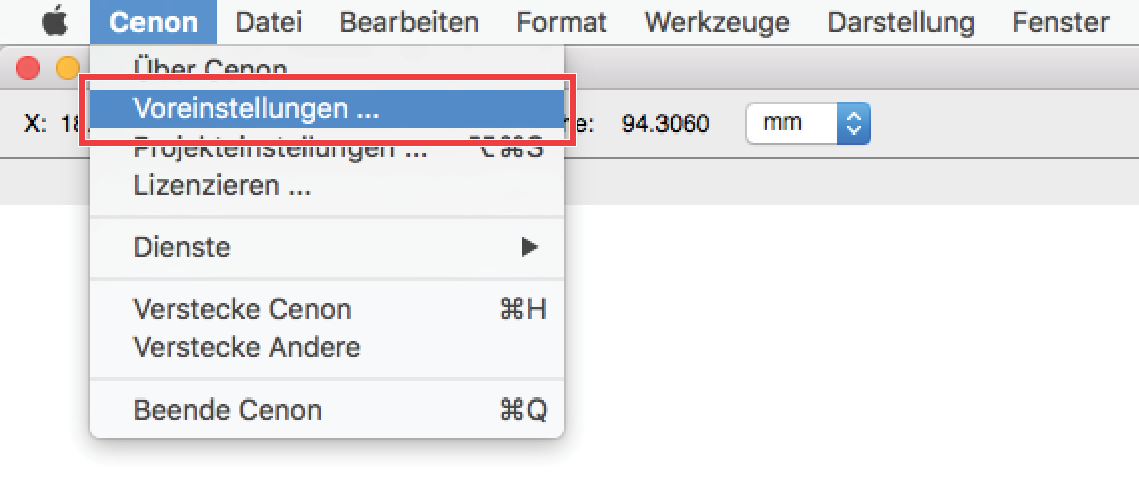Open the Fenster menu
The width and height of the screenshot is (1139, 494).
[x=1061, y=23]
